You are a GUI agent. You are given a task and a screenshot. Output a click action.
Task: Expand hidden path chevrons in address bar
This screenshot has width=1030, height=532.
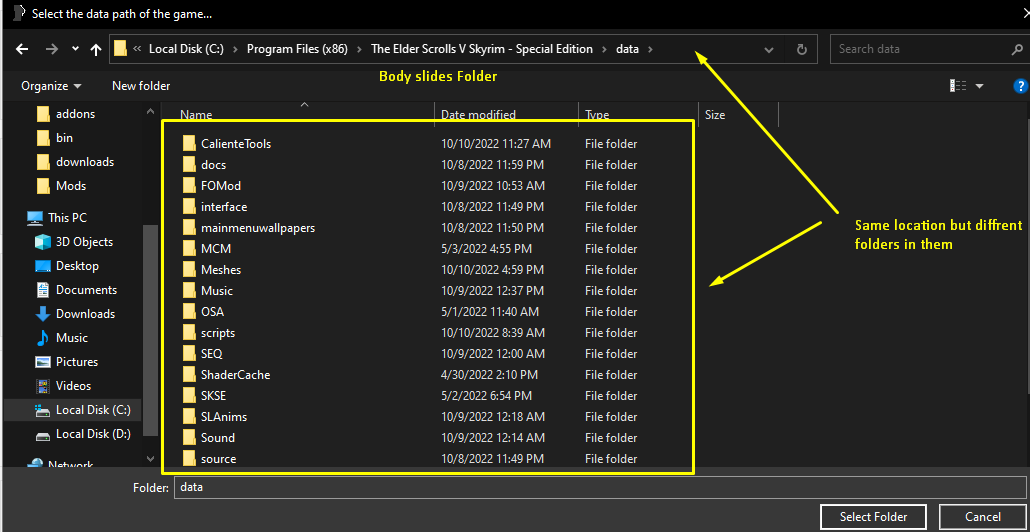click(x=138, y=49)
